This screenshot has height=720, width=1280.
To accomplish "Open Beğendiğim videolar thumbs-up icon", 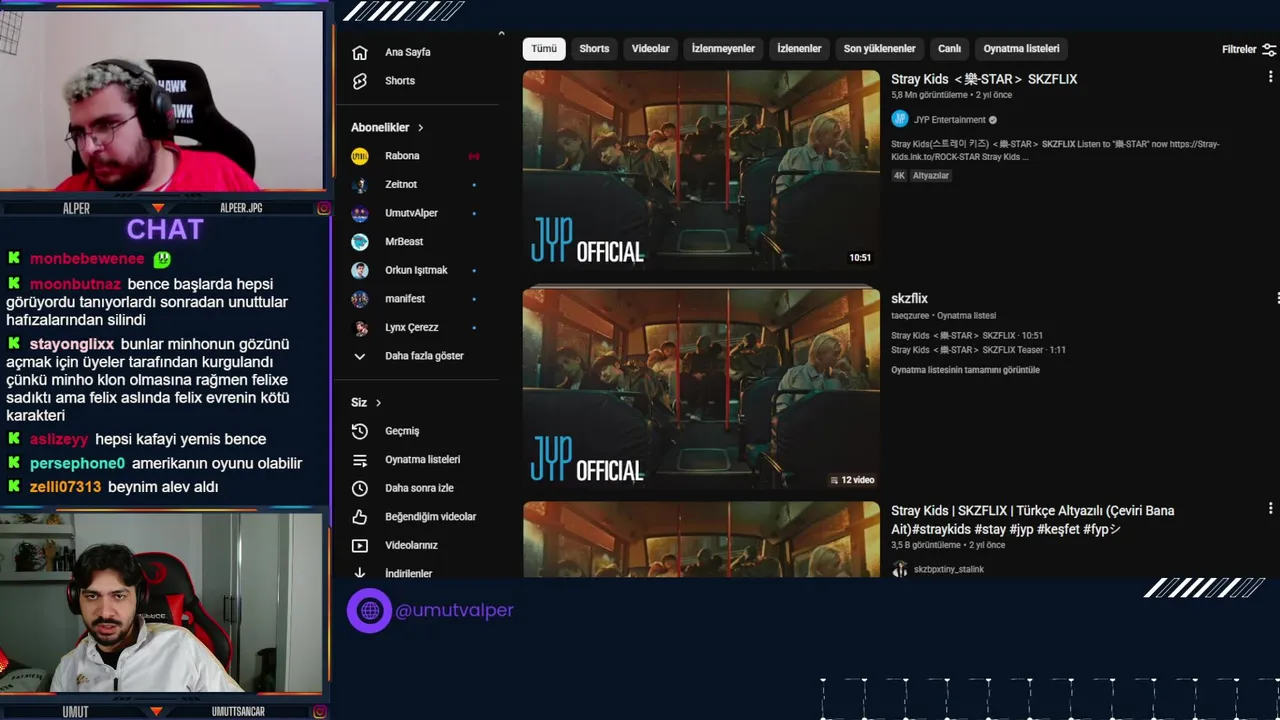I will [360, 517].
